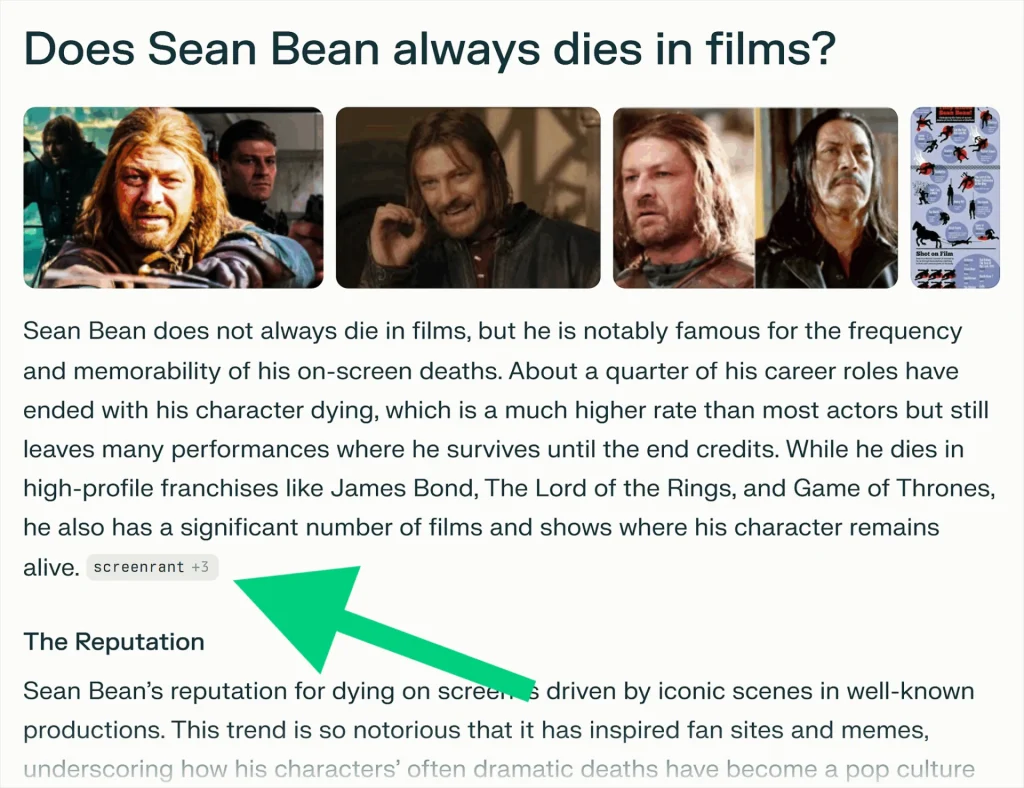Image resolution: width=1024 pixels, height=788 pixels.
Task: Click the "The Reputation" section heading
Action: pyautogui.click(x=114, y=642)
